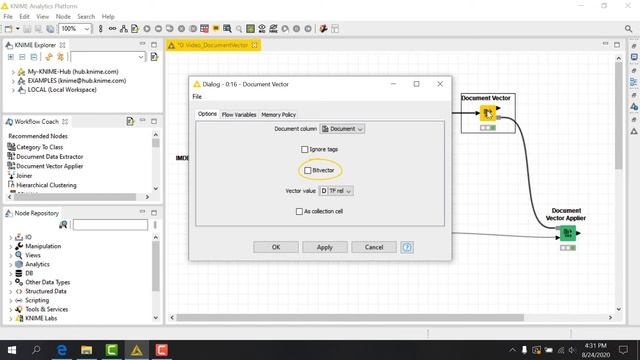This screenshot has height=360, width=640.
Task: Click the Node Repository search mode icon
Action: pos(63,224)
